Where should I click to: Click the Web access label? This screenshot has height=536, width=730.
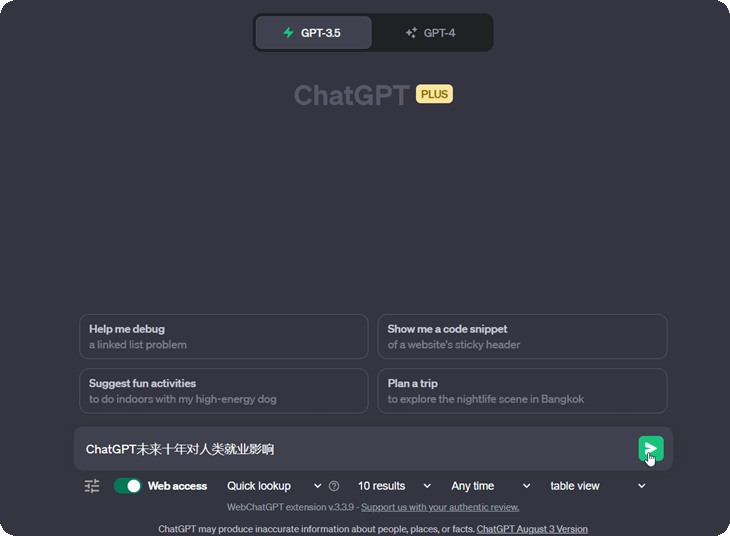click(177, 486)
